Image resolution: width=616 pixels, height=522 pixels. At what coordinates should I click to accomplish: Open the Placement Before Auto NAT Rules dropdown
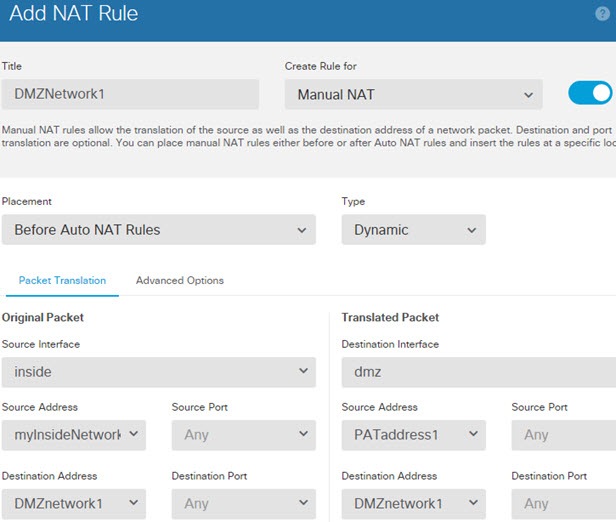click(x=159, y=229)
